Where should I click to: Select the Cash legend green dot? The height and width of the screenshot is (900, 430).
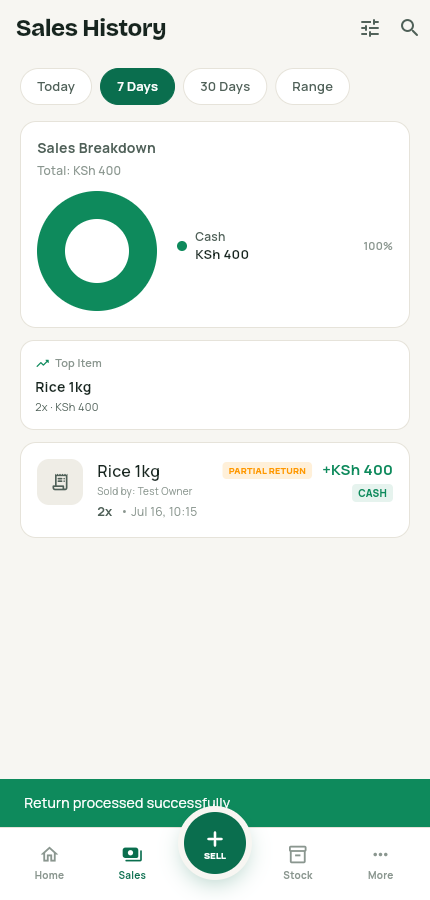coord(182,246)
